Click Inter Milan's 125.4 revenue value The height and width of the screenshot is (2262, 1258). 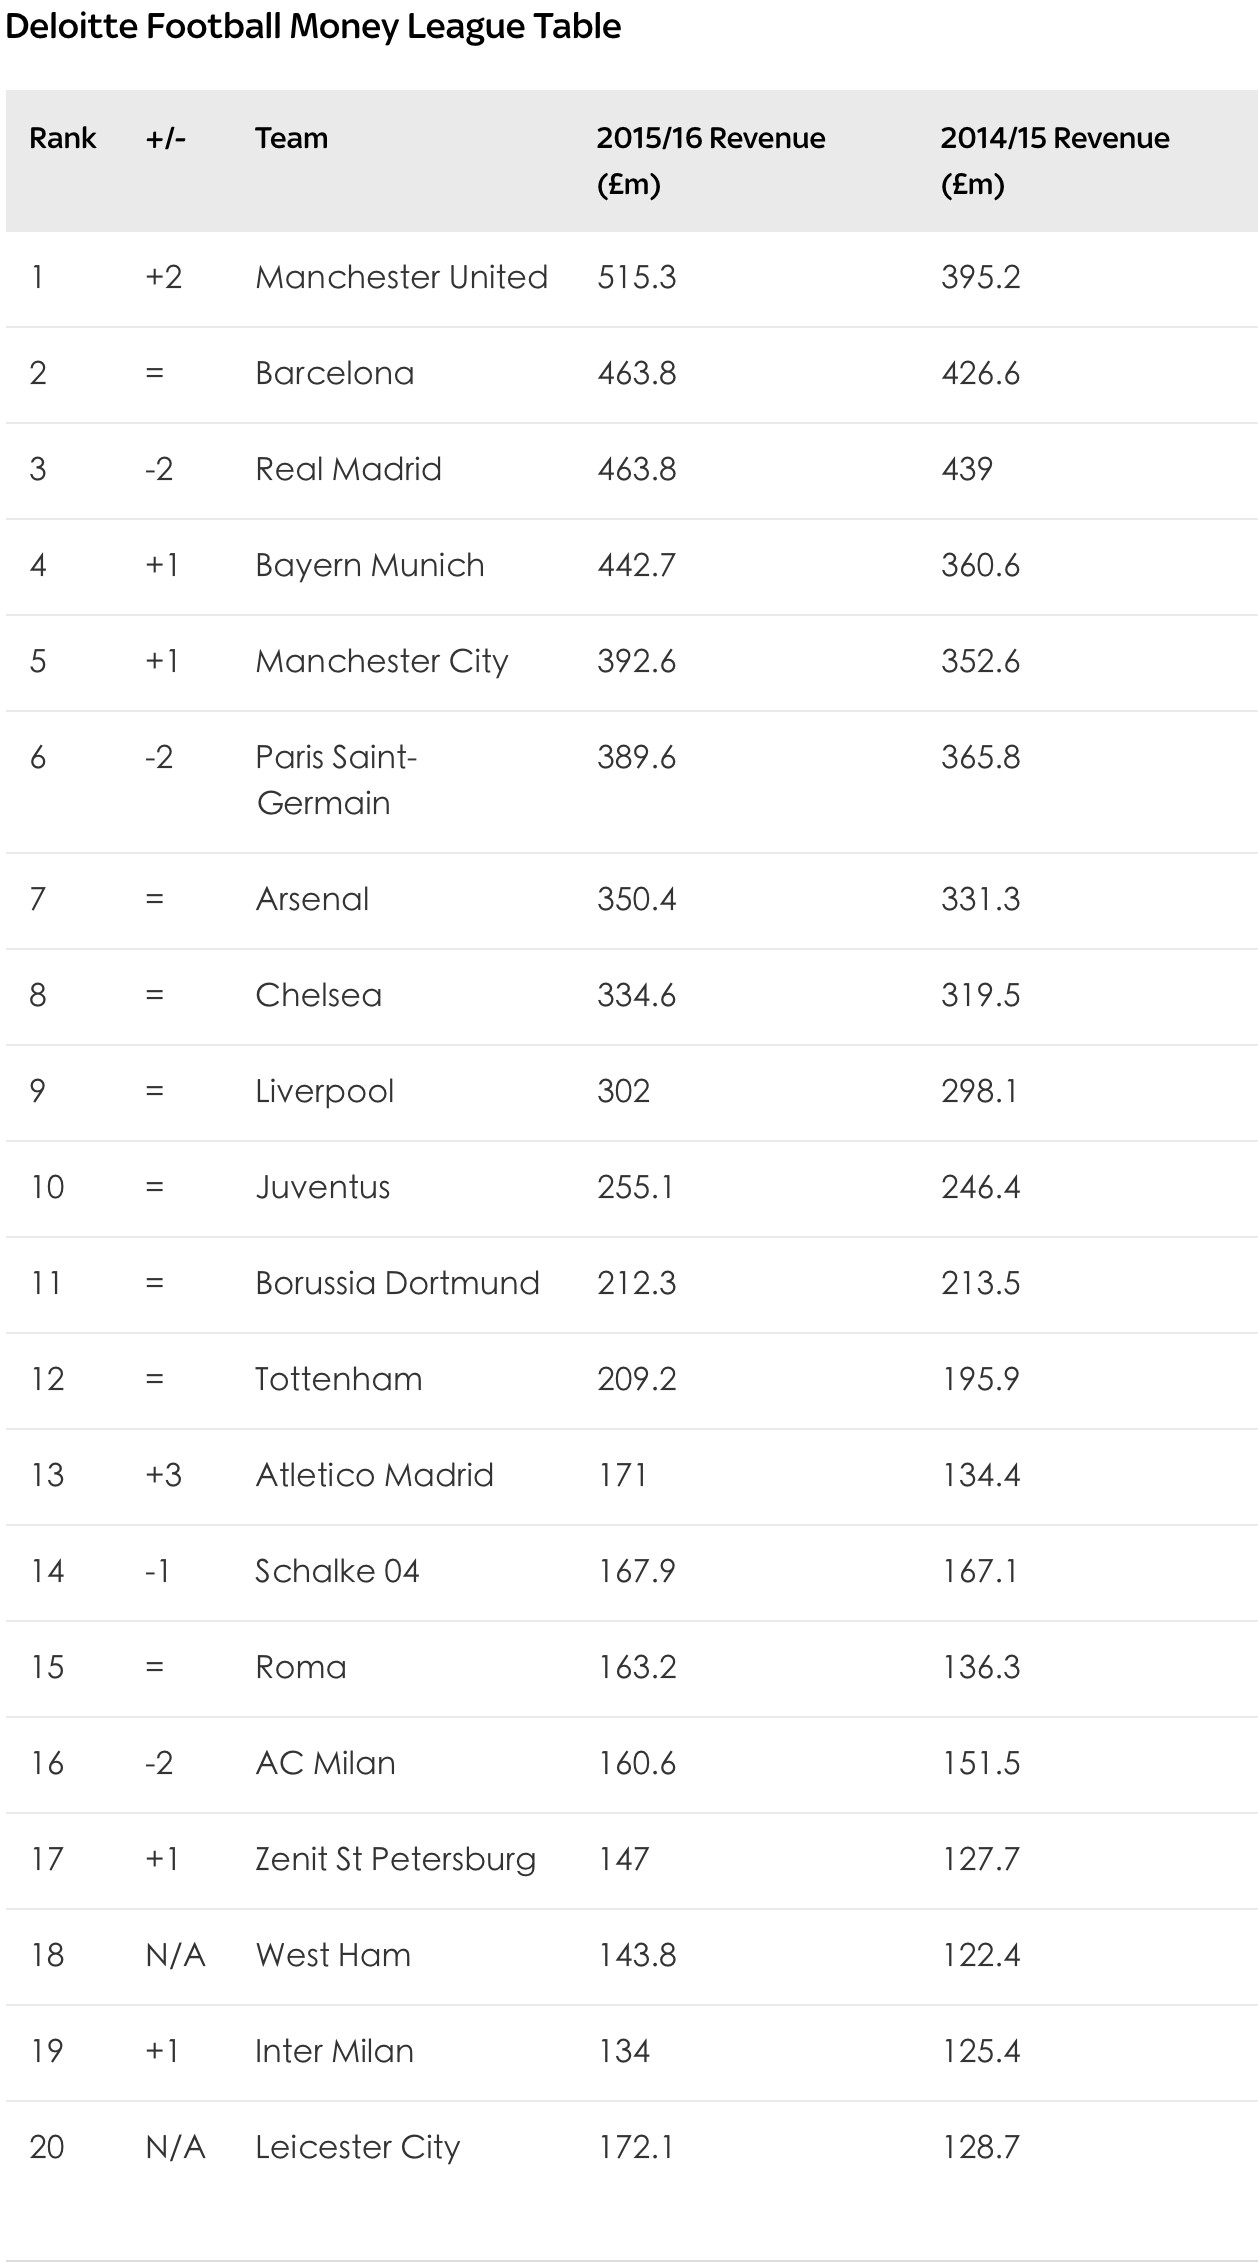(x=980, y=2051)
